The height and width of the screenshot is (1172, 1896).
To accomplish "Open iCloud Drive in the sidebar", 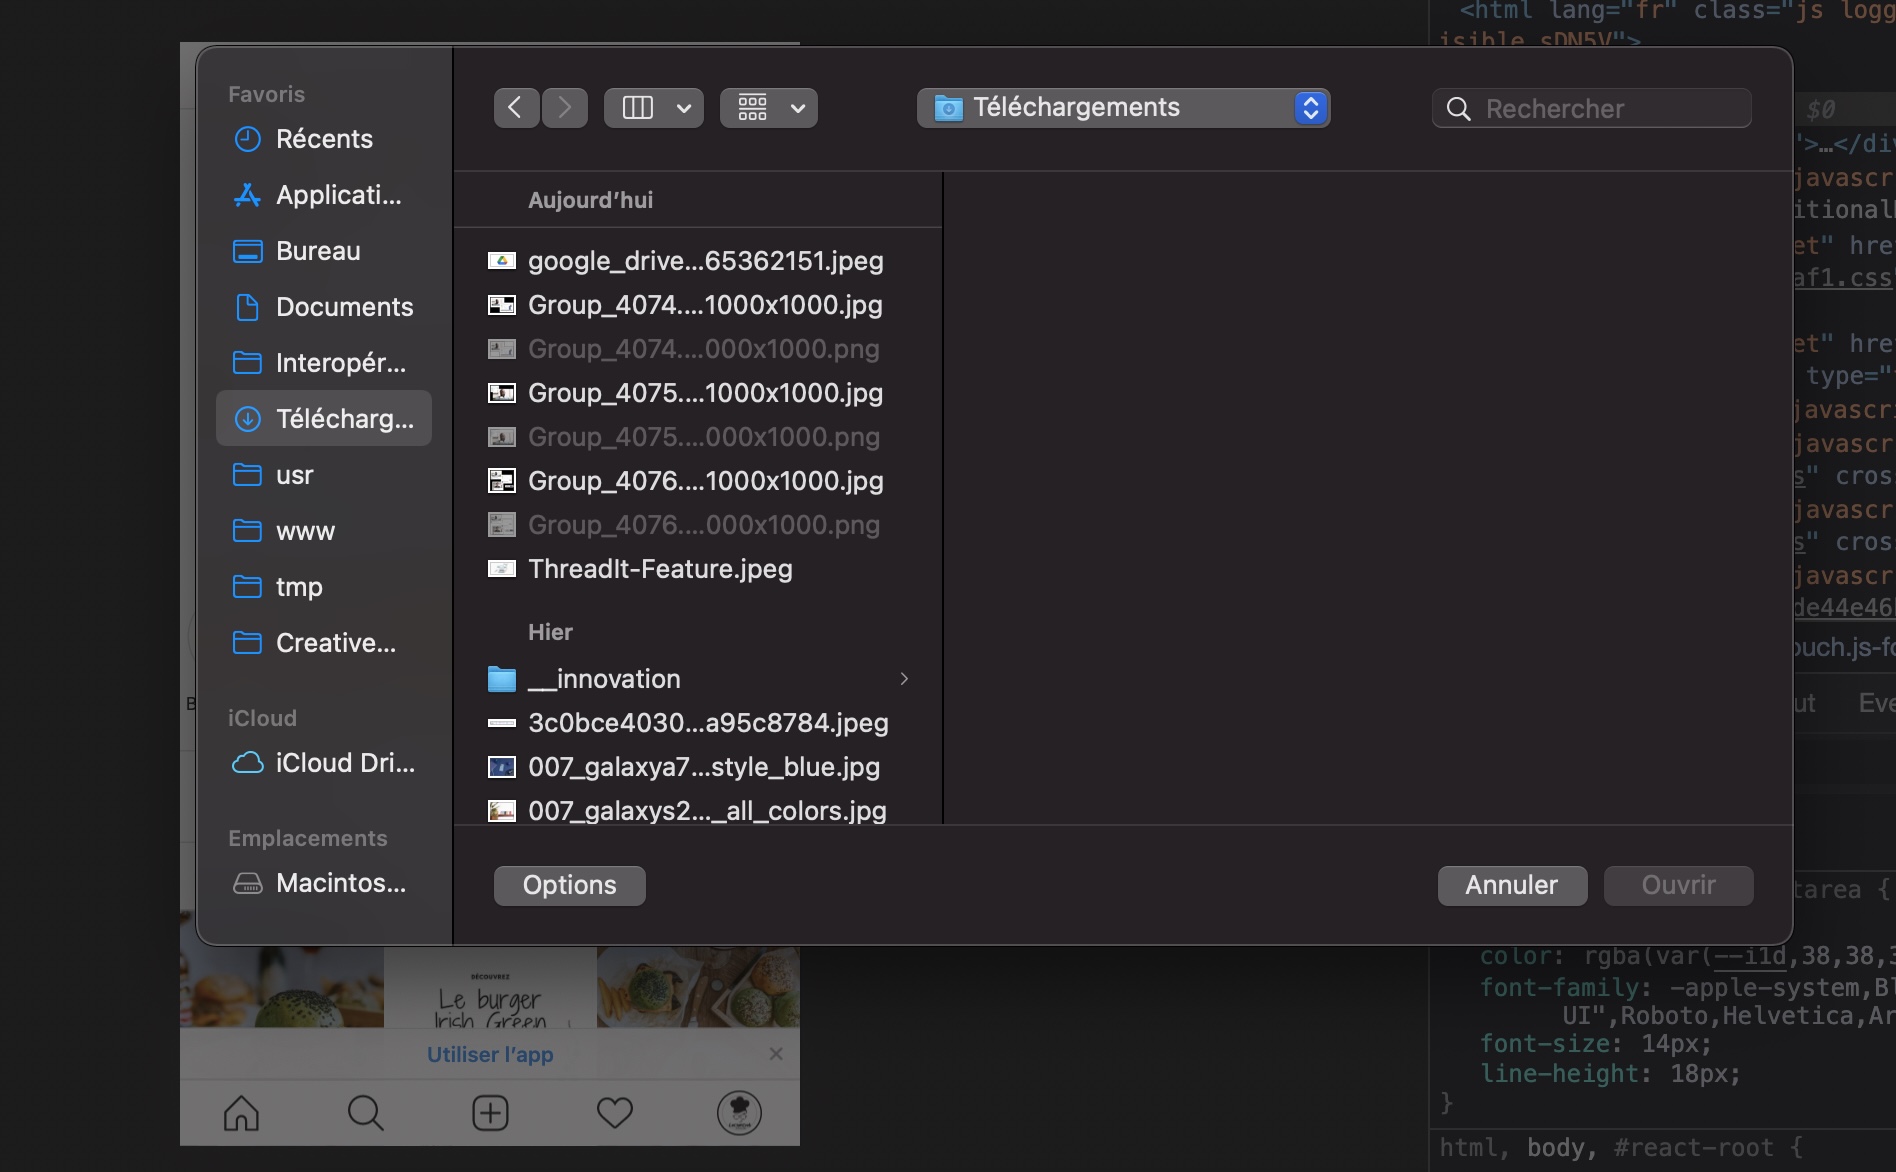I will (x=343, y=763).
